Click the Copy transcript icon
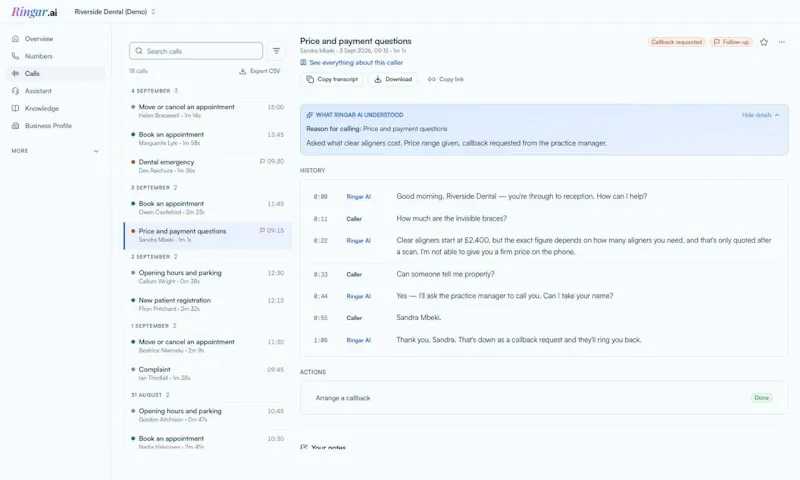800x480 pixels. (310, 79)
